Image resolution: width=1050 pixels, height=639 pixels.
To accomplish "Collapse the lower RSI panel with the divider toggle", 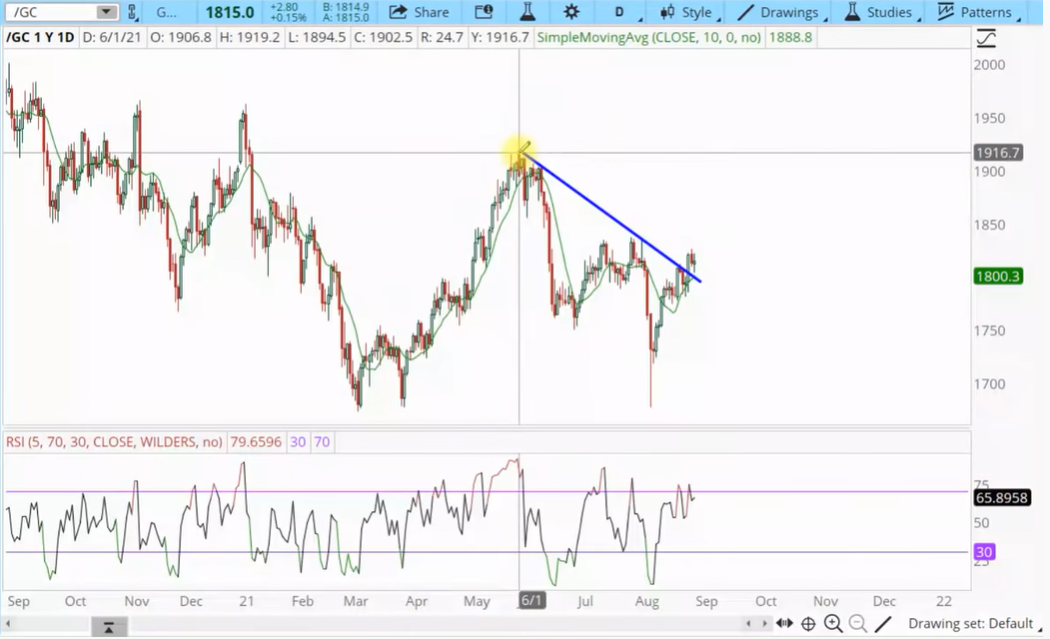I will coord(109,625).
